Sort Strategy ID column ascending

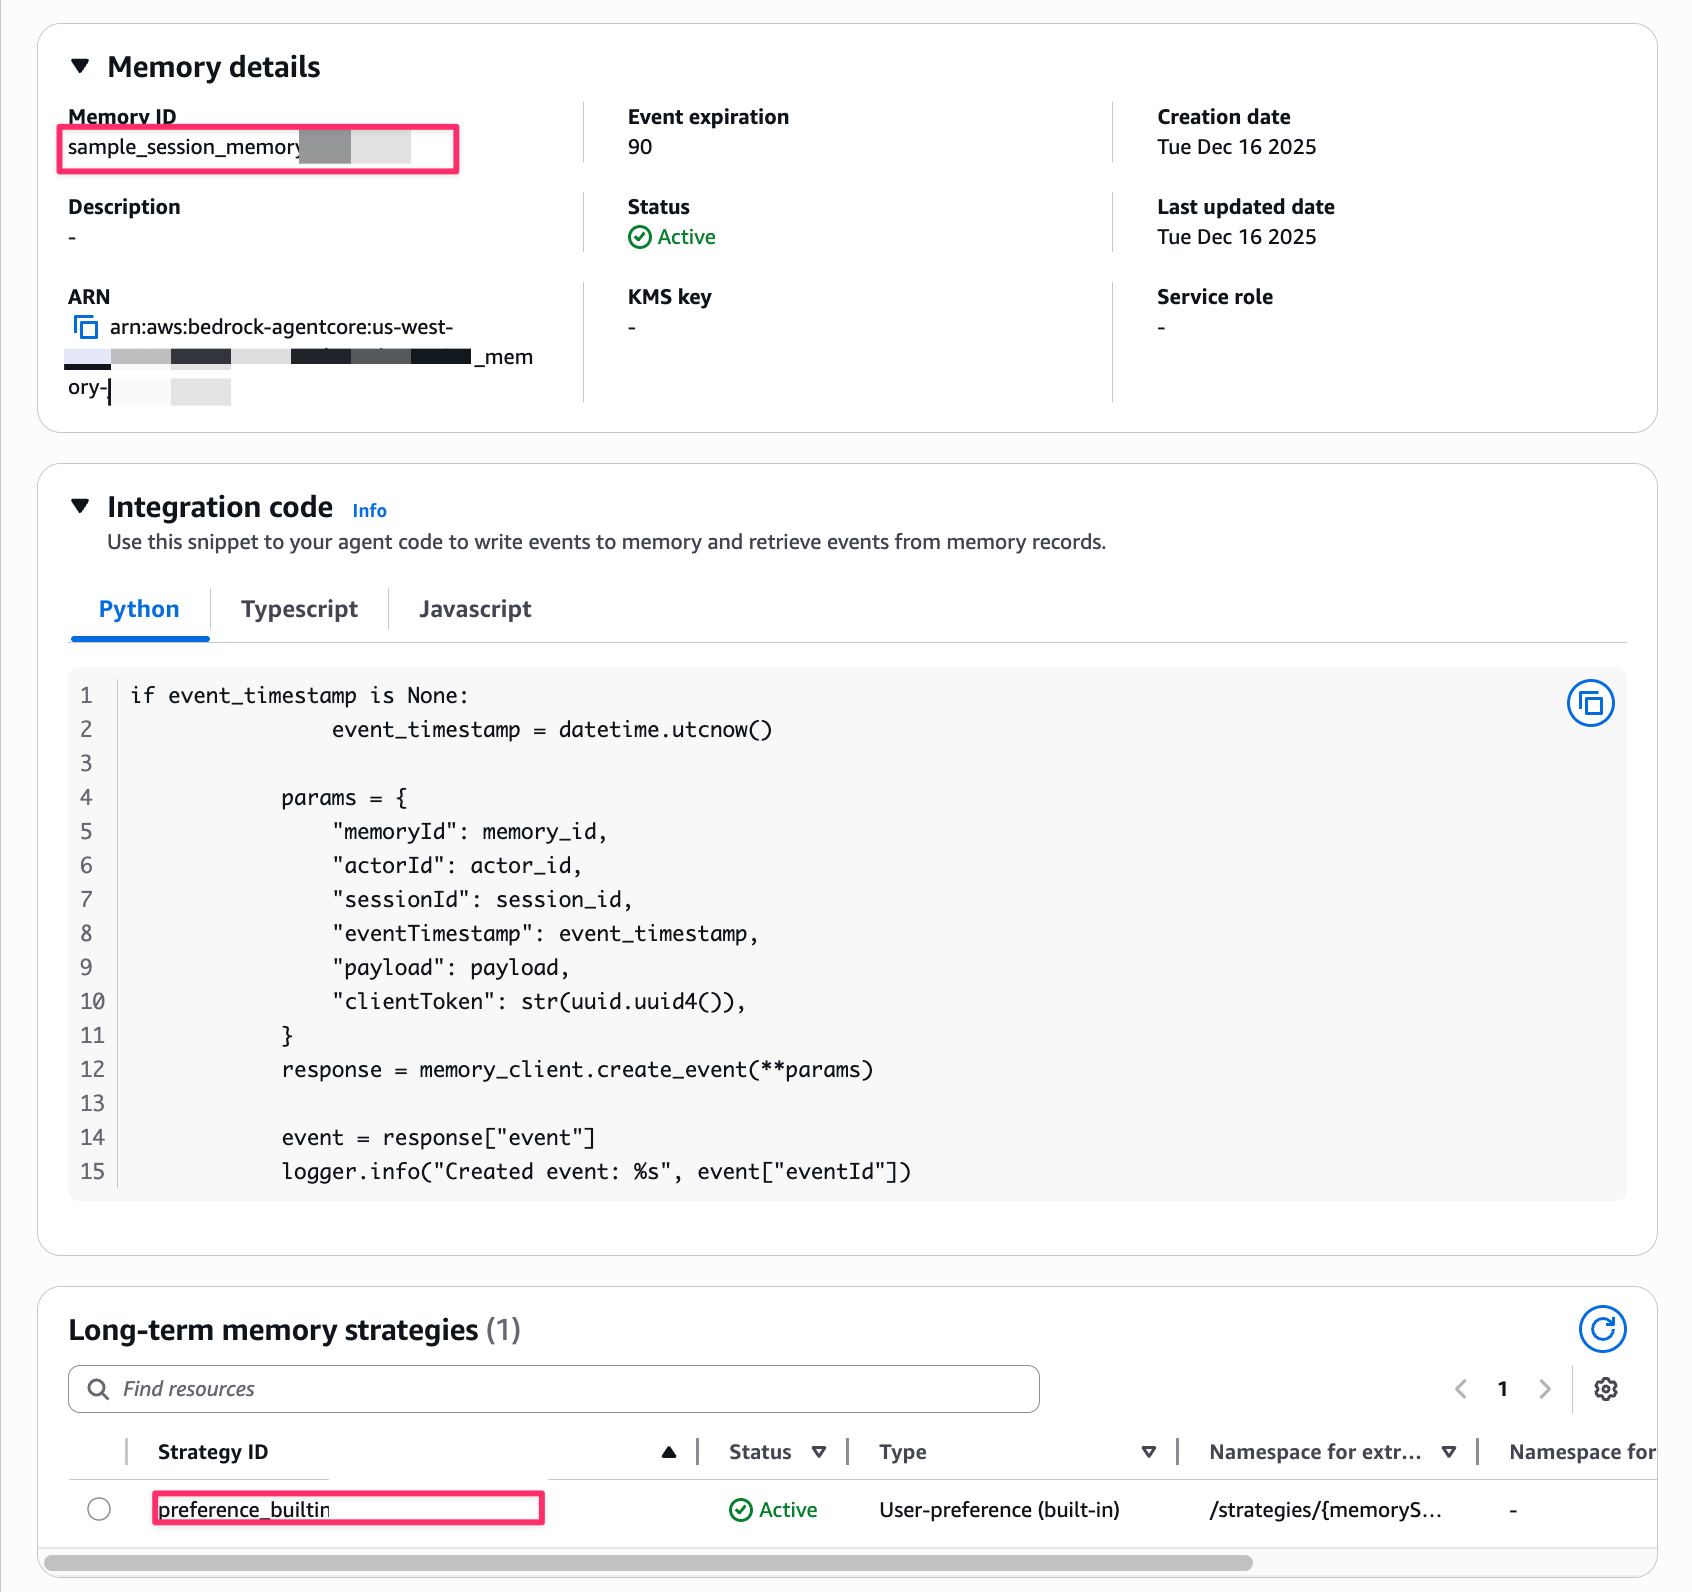click(669, 1452)
